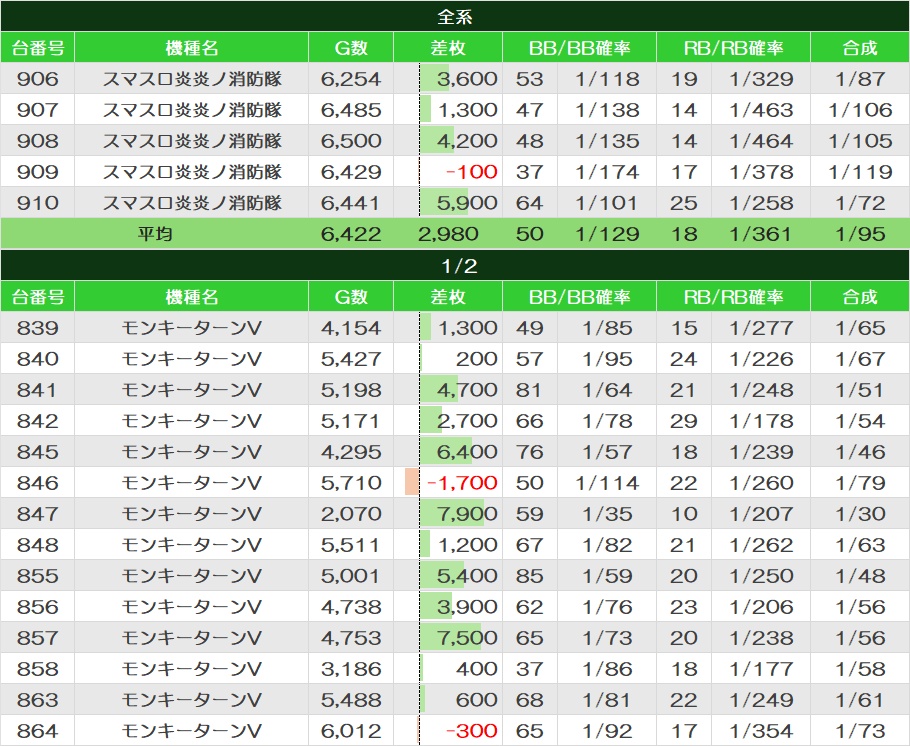
Task: Click combined average 1/95
Action: (x=860, y=234)
